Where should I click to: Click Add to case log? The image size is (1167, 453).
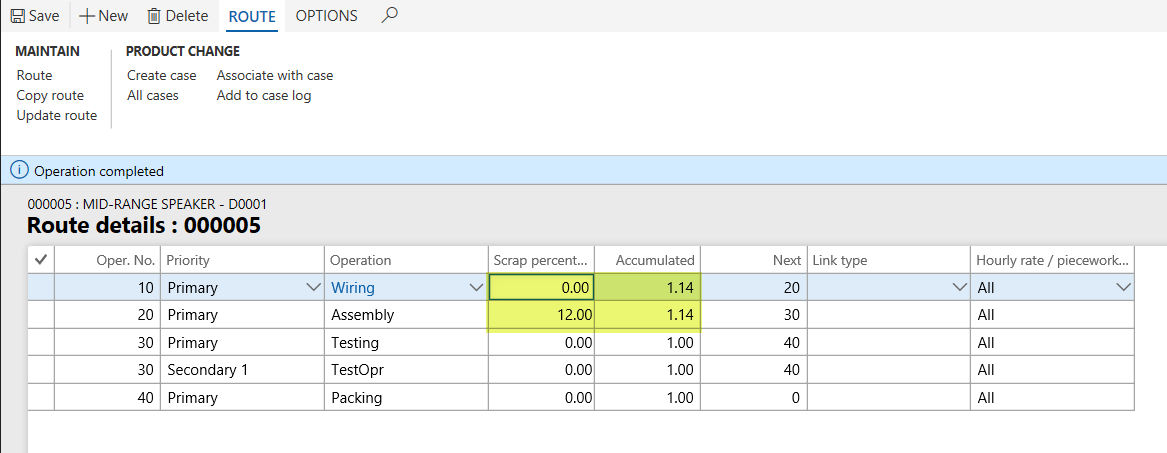pos(264,95)
